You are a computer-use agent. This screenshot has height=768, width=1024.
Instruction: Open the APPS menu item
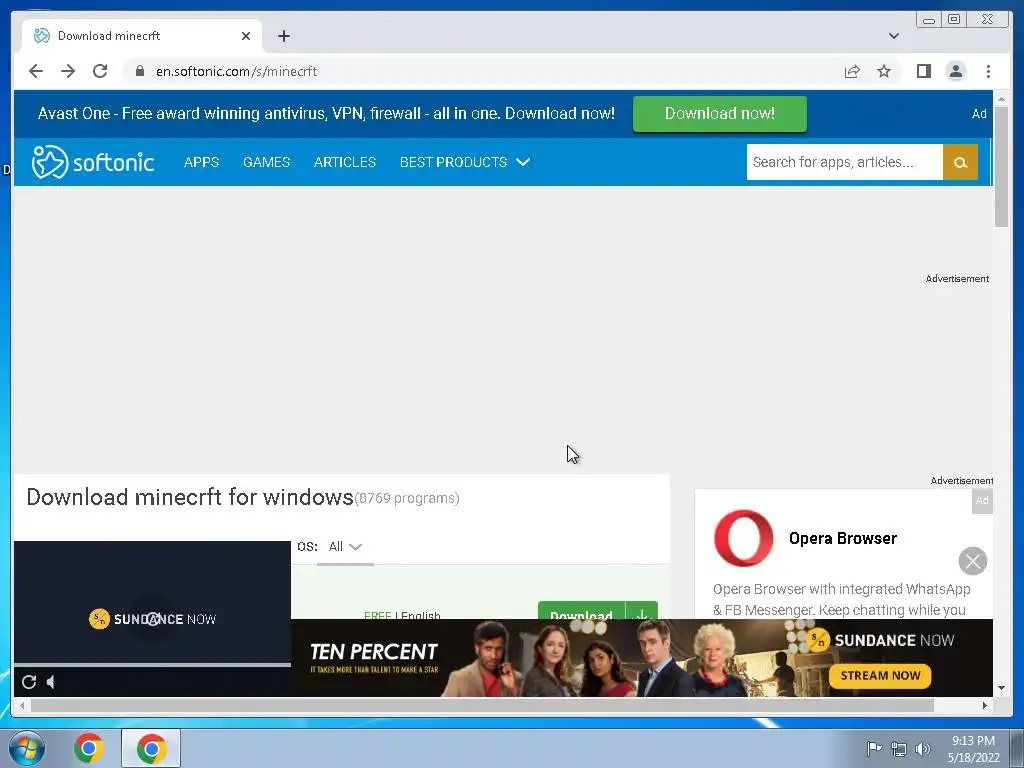201,162
